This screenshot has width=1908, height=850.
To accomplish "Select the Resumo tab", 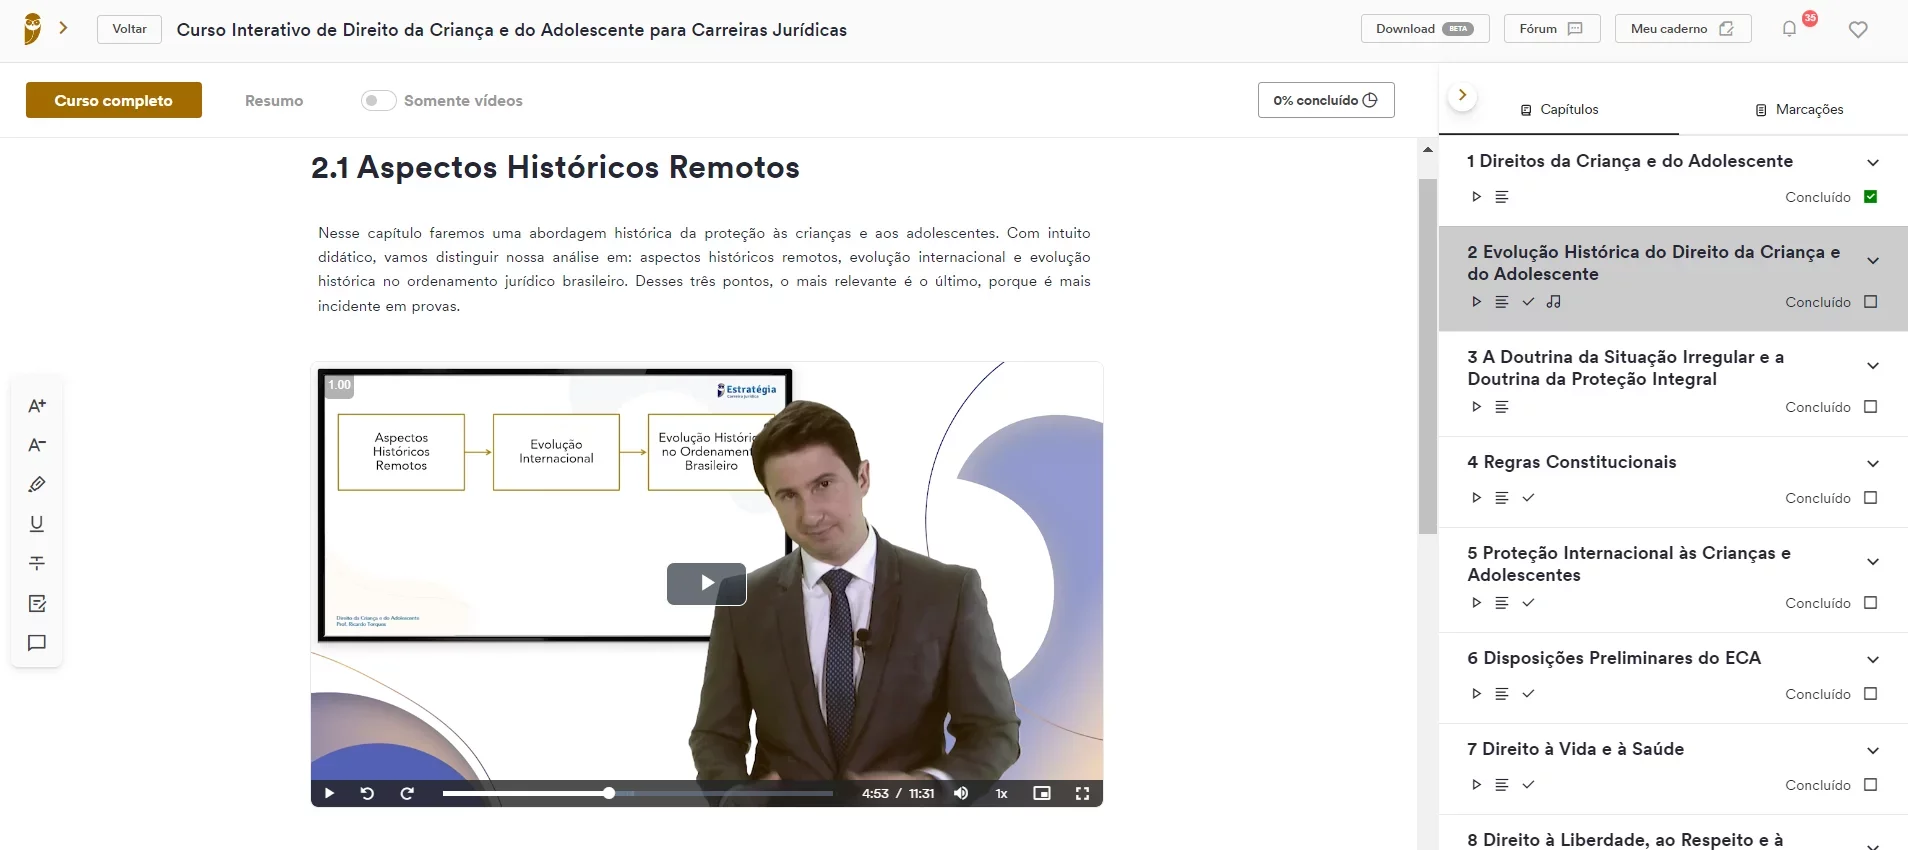I will click(x=274, y=101).
